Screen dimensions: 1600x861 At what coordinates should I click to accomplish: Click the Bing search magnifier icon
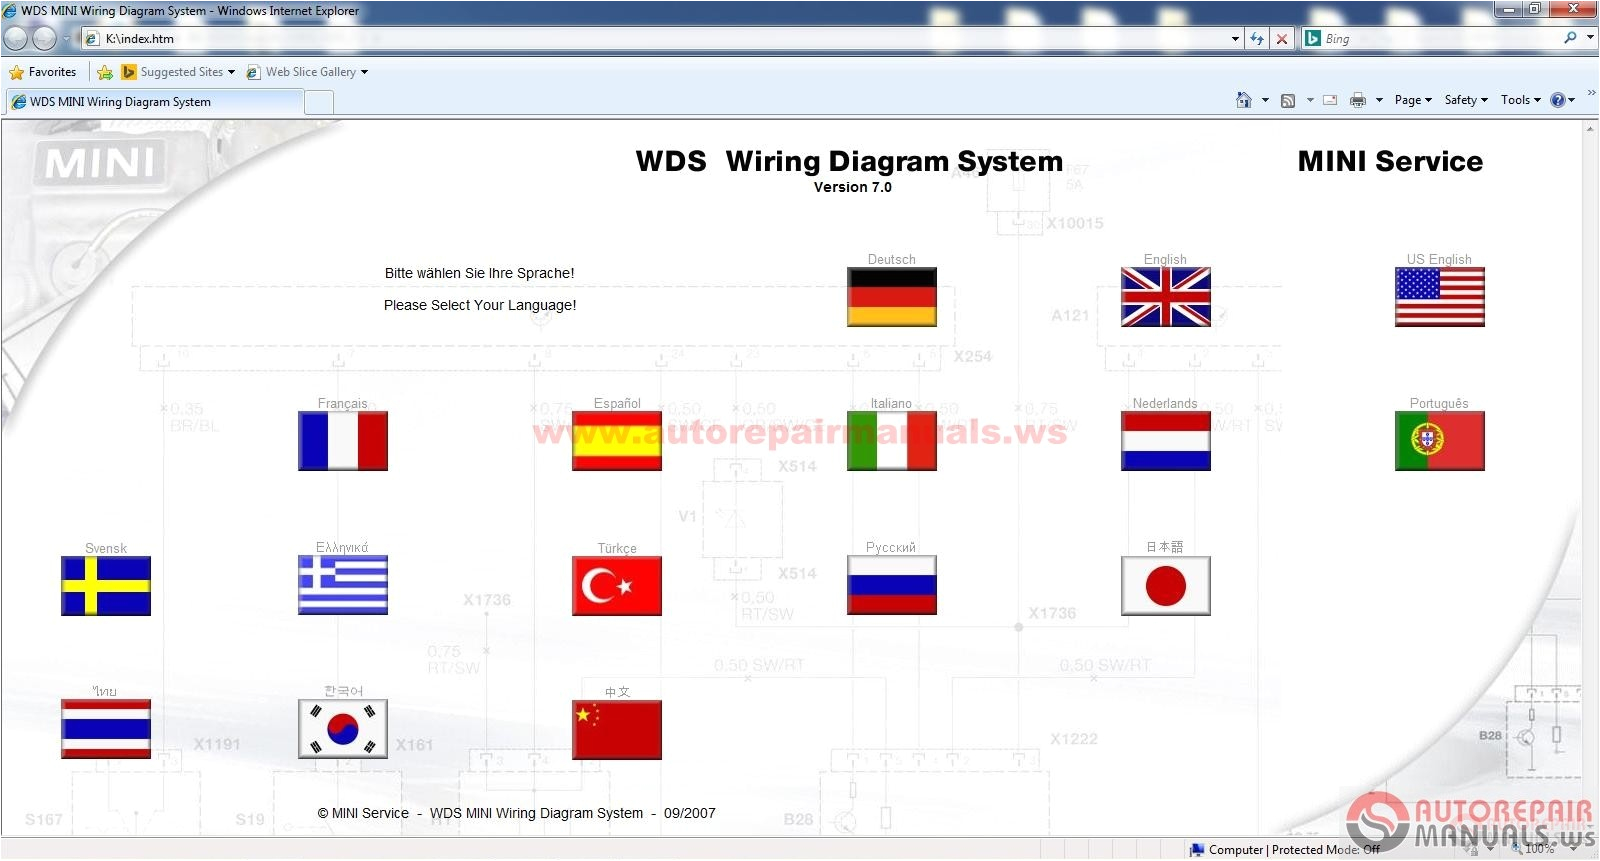coord(1570,38)
